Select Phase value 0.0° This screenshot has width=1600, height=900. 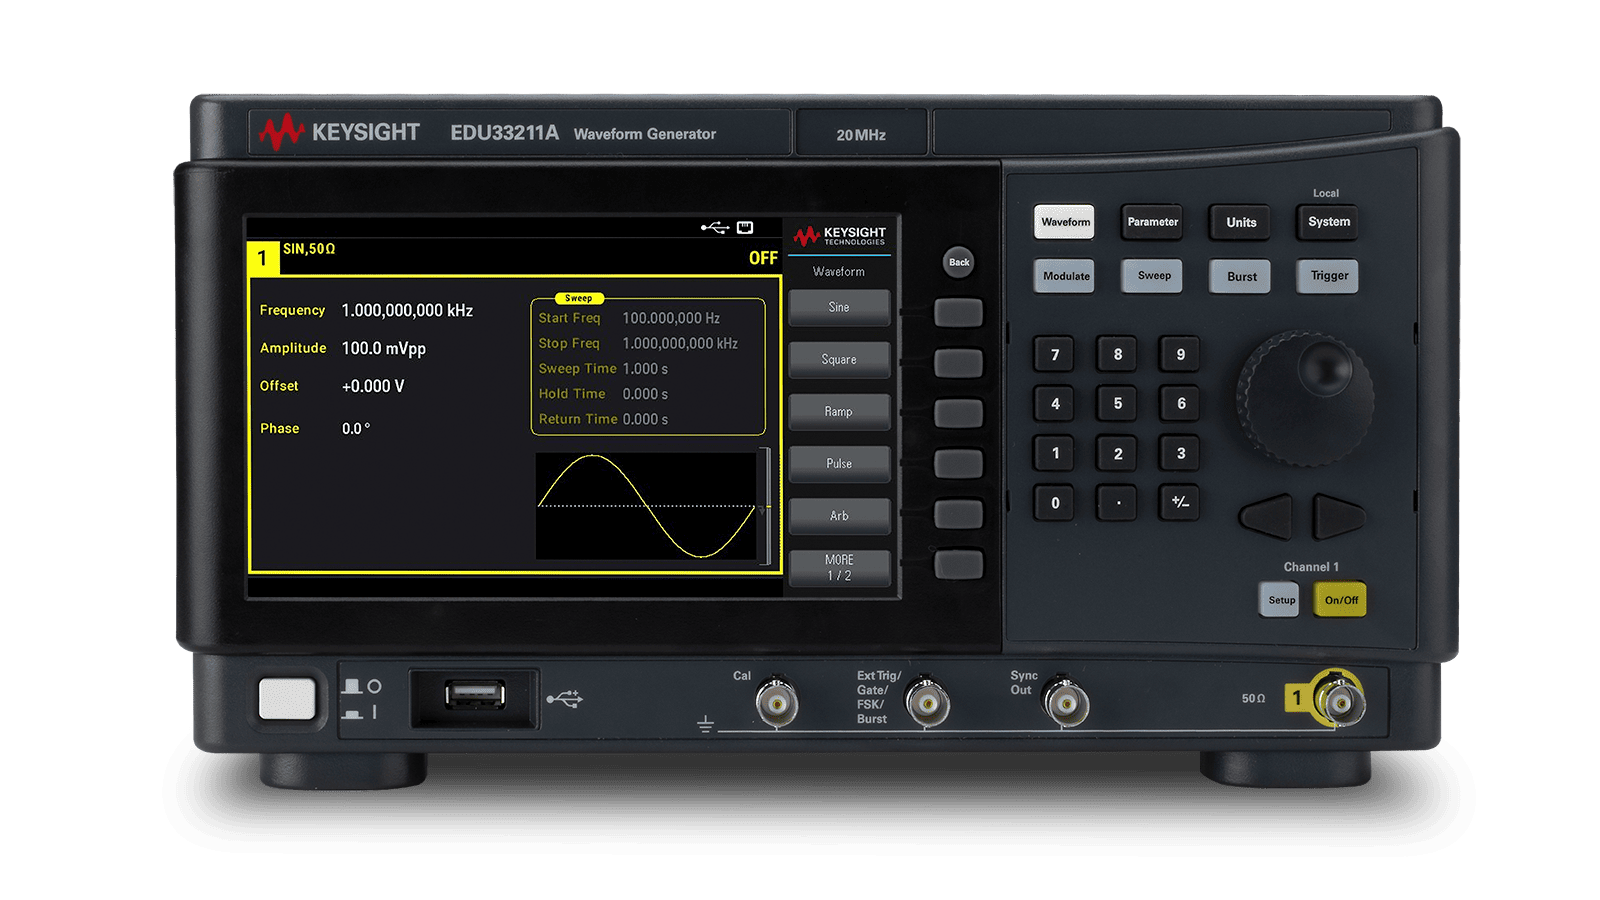(356, 428)
